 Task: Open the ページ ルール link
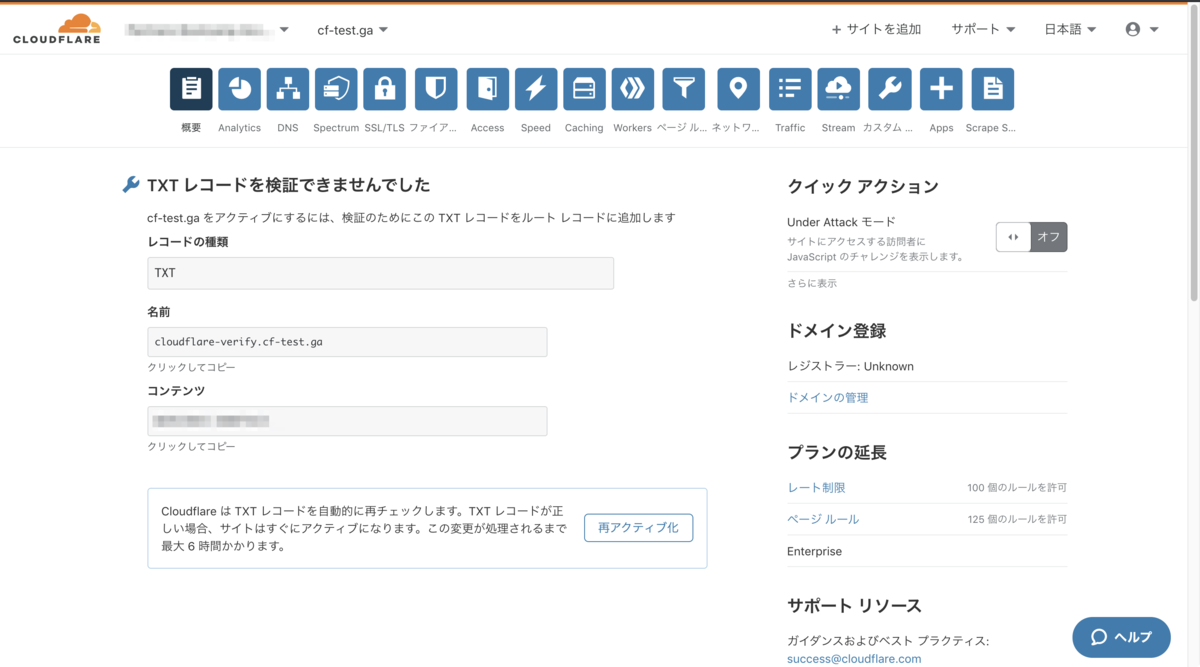pyautogui.click(x=823, y=520)
